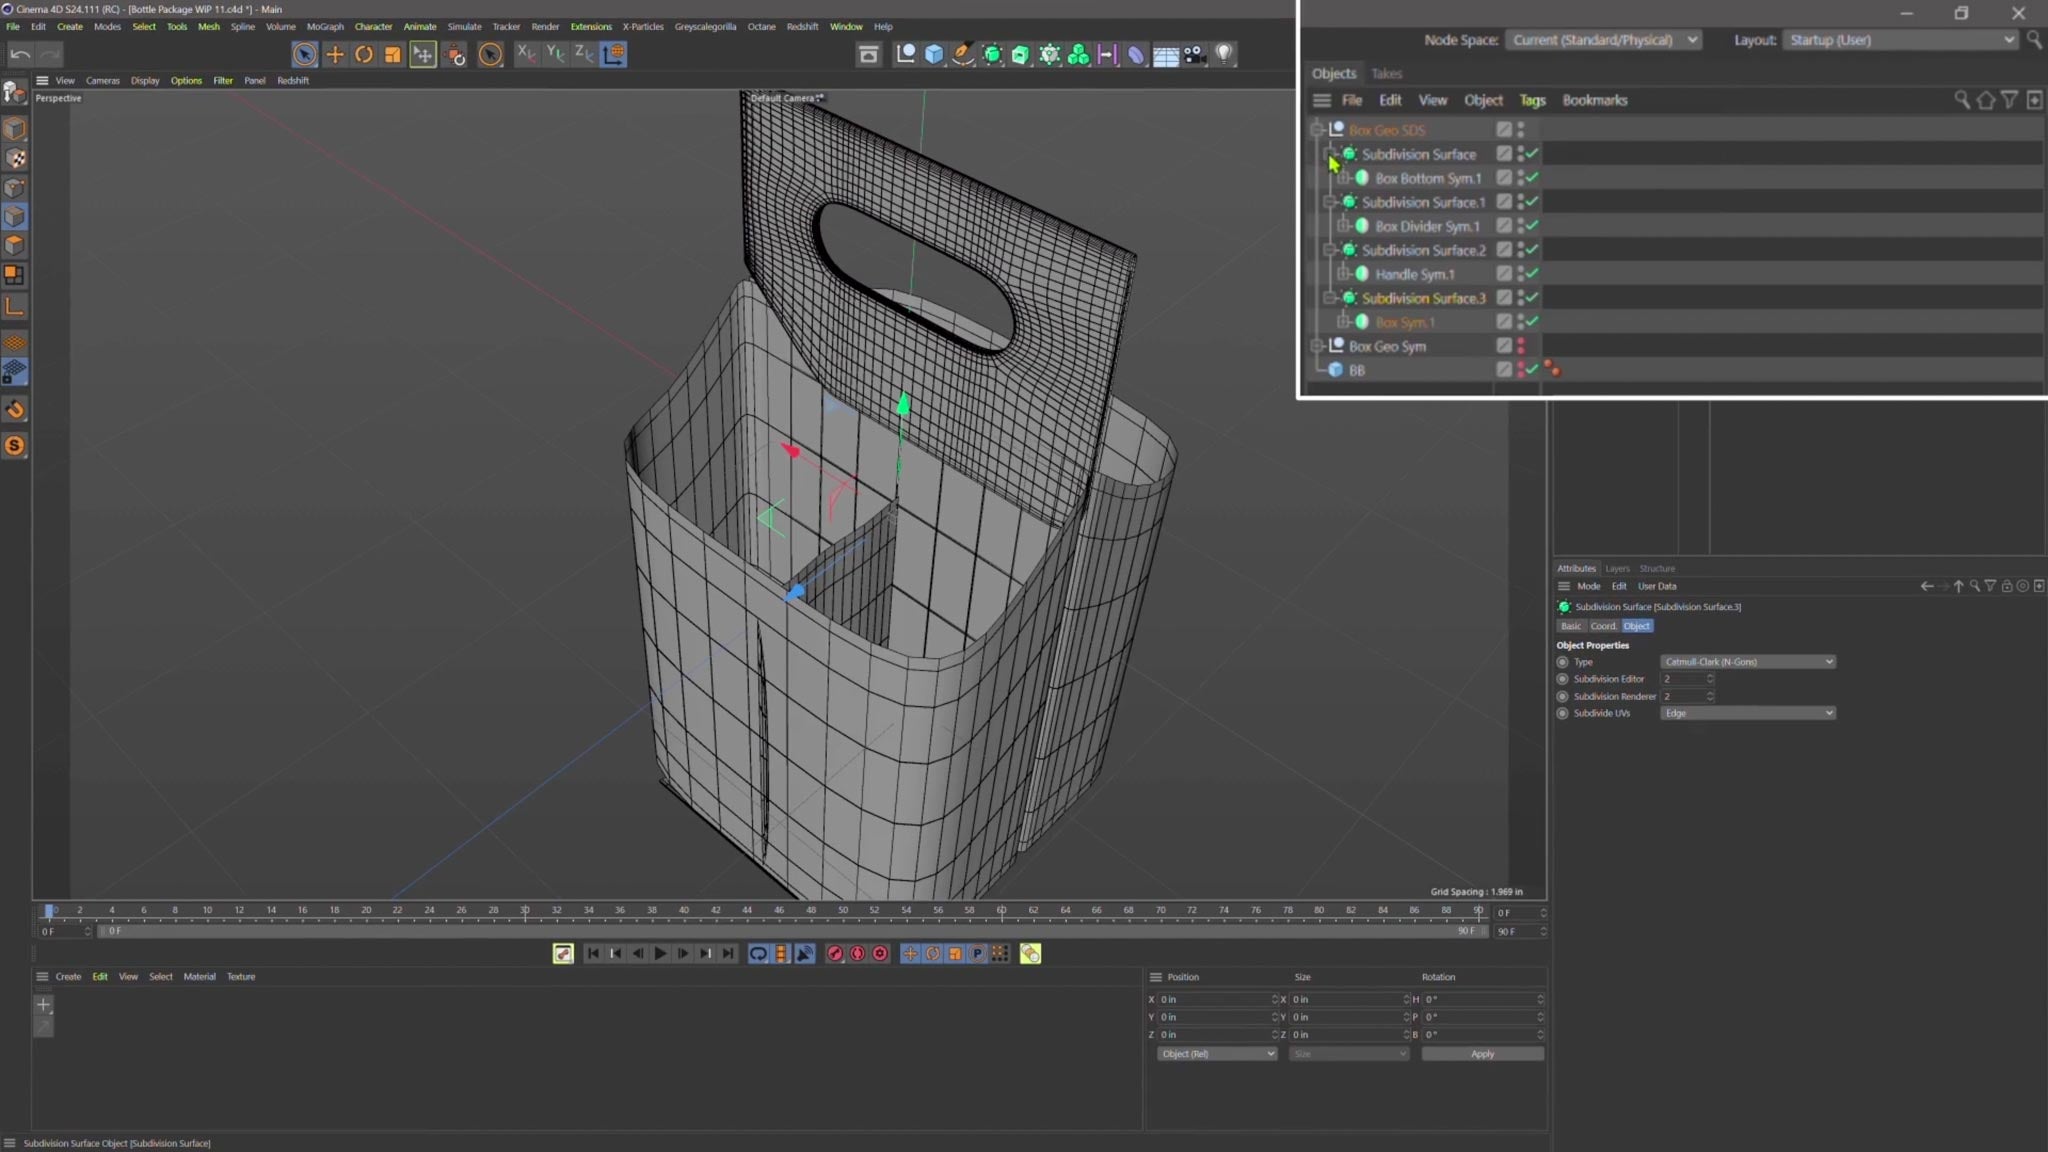Select the Move tool in the toolbar
Image resolution: width=2048 pixels, height=1152 pixels.
point(335,54)
